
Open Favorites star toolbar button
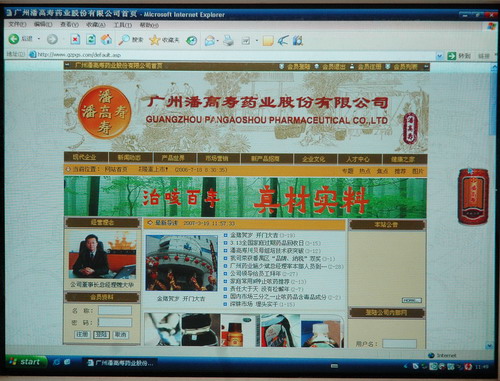[155, 40]
